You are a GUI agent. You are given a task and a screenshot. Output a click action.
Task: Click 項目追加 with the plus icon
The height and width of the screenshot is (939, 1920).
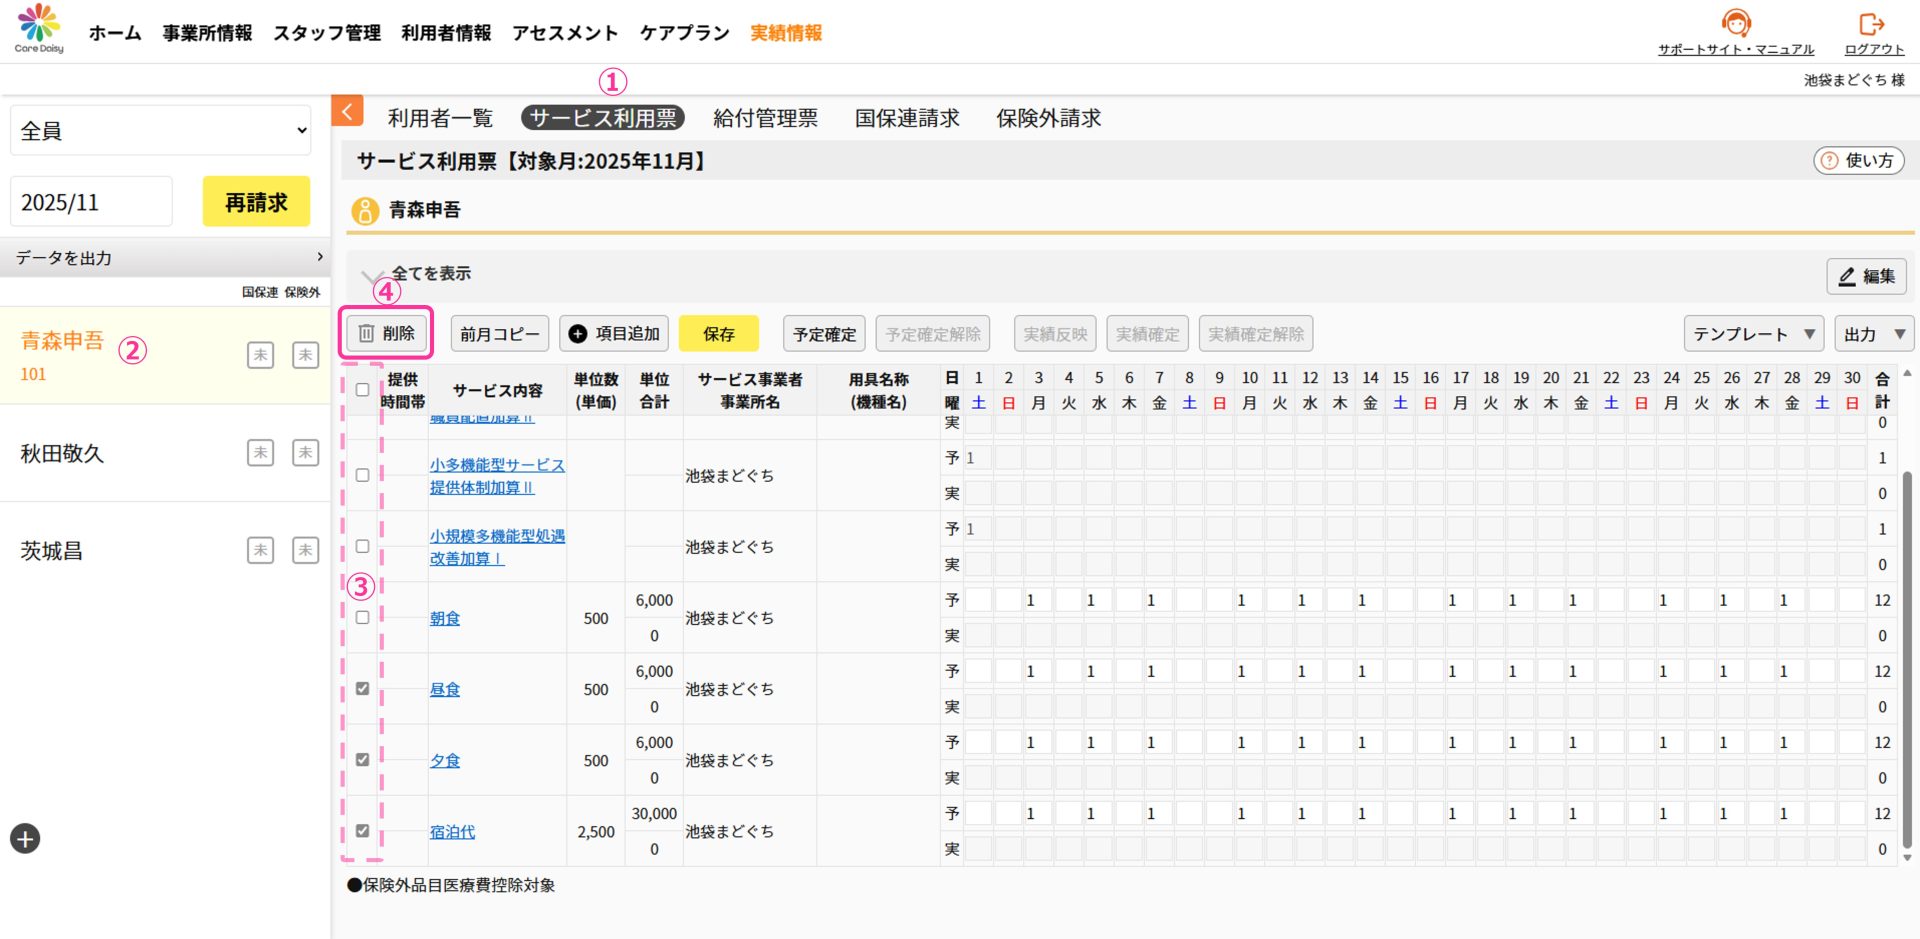[614, 334]
